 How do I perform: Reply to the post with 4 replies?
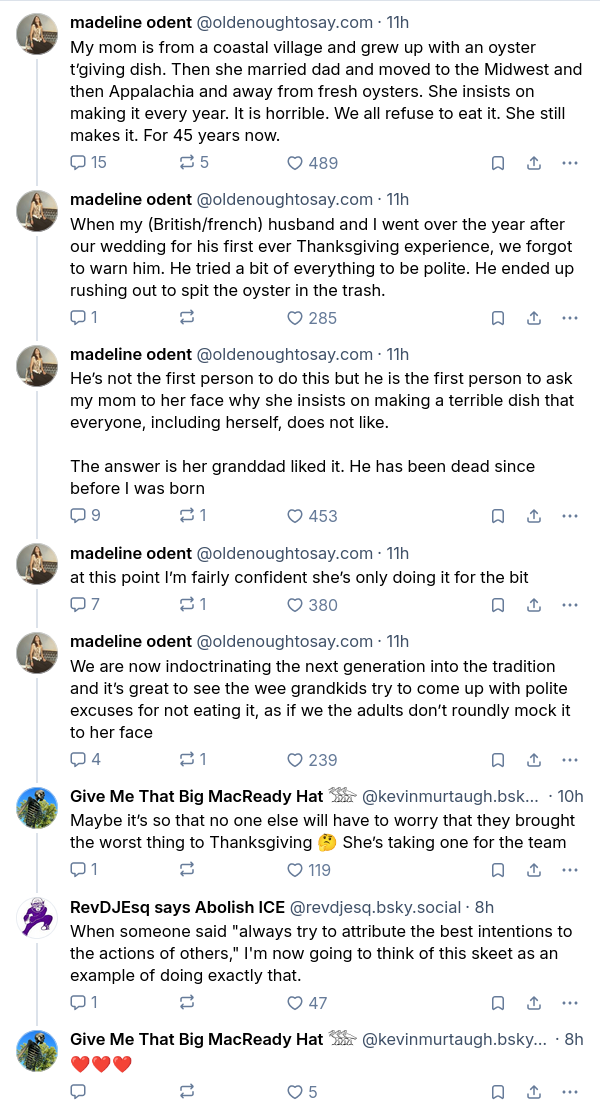pos(79,760)
